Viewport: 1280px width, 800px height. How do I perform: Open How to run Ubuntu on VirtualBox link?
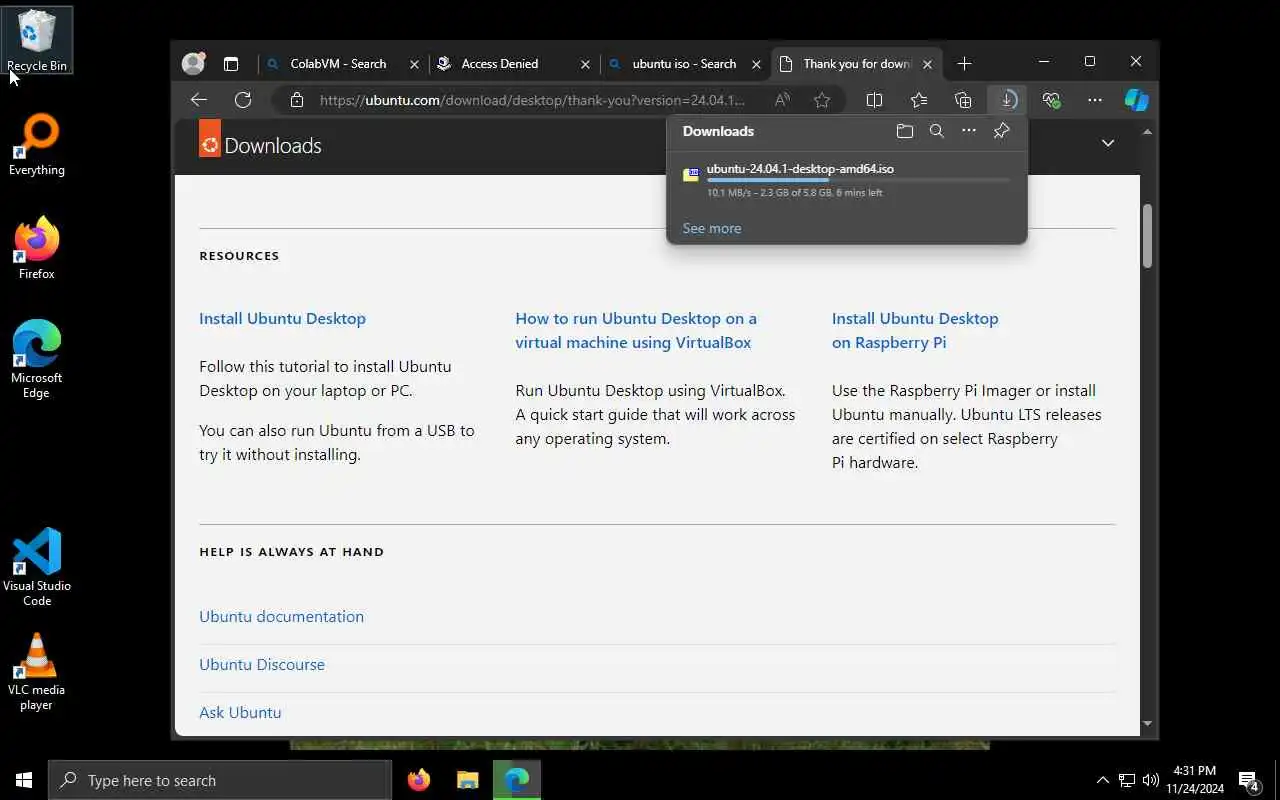(636, 330)
